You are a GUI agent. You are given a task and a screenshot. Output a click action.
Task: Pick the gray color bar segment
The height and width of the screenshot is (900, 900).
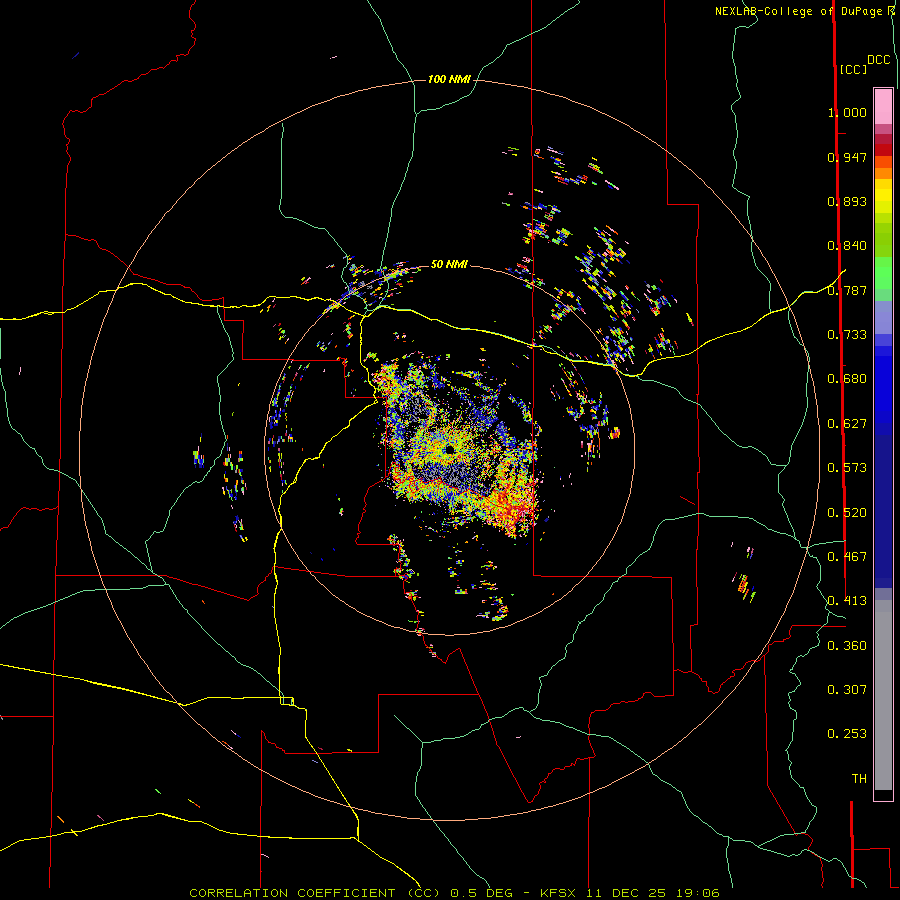pyautogui.click(x=883, y=695)
